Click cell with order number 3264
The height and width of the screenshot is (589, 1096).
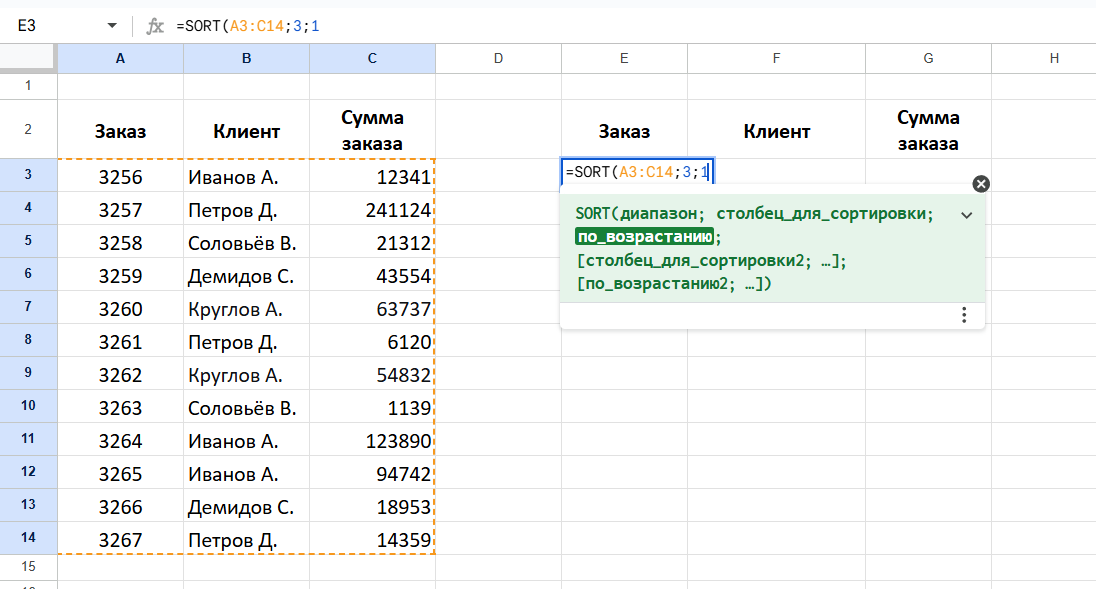120,441
